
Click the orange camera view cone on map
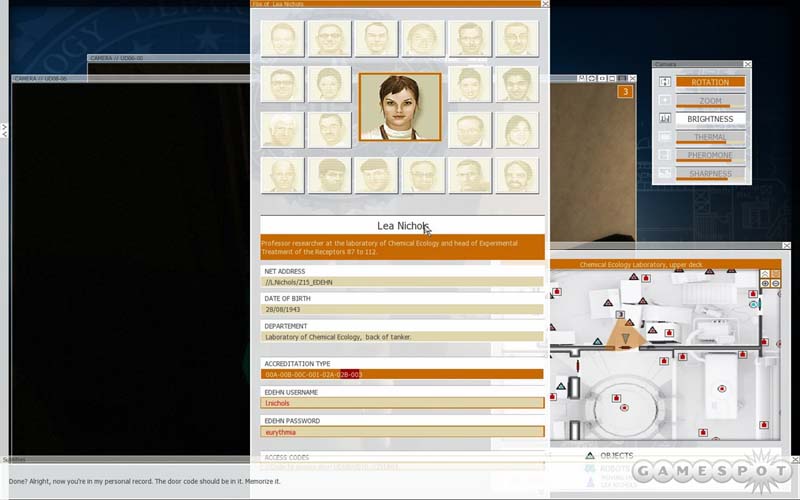627,338
